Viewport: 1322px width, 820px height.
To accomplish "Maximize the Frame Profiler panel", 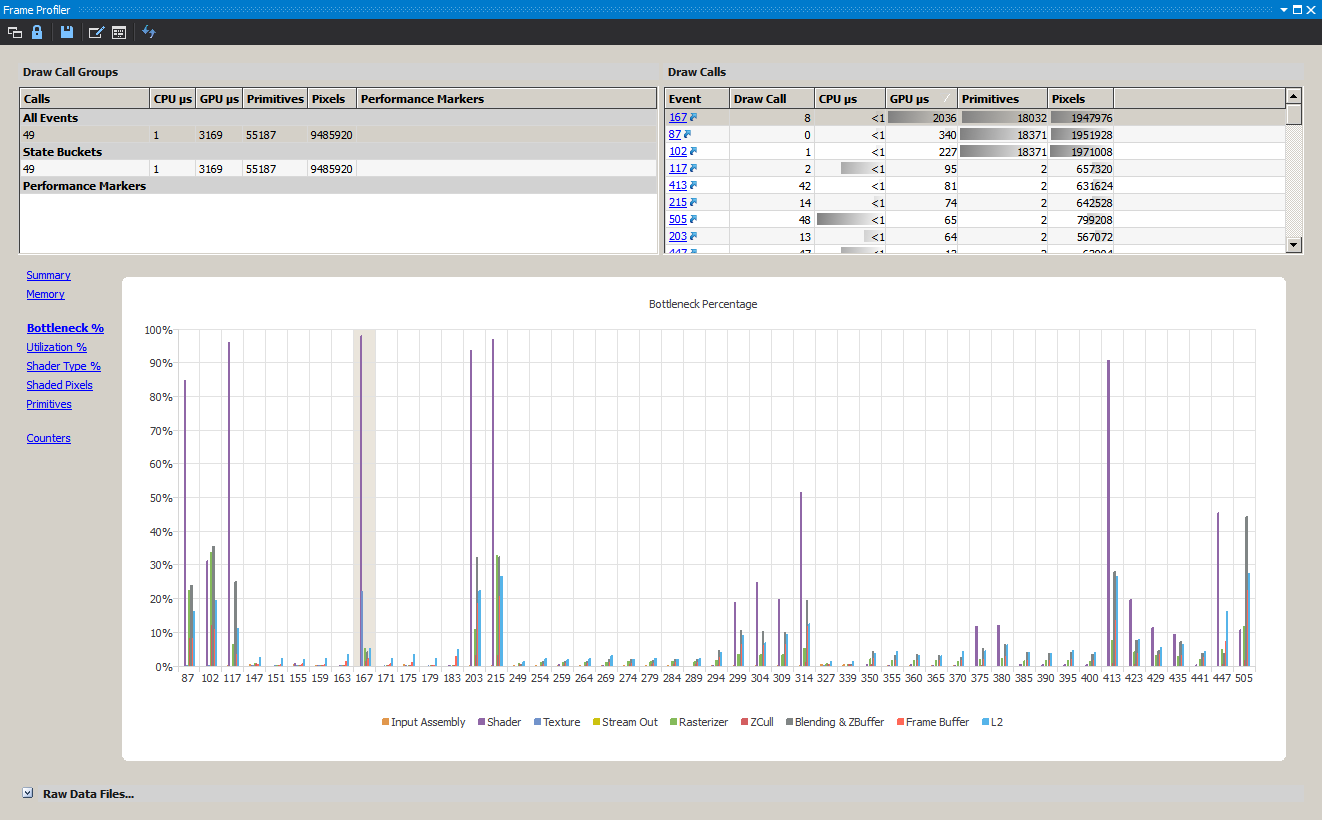I will (1297, 9).
